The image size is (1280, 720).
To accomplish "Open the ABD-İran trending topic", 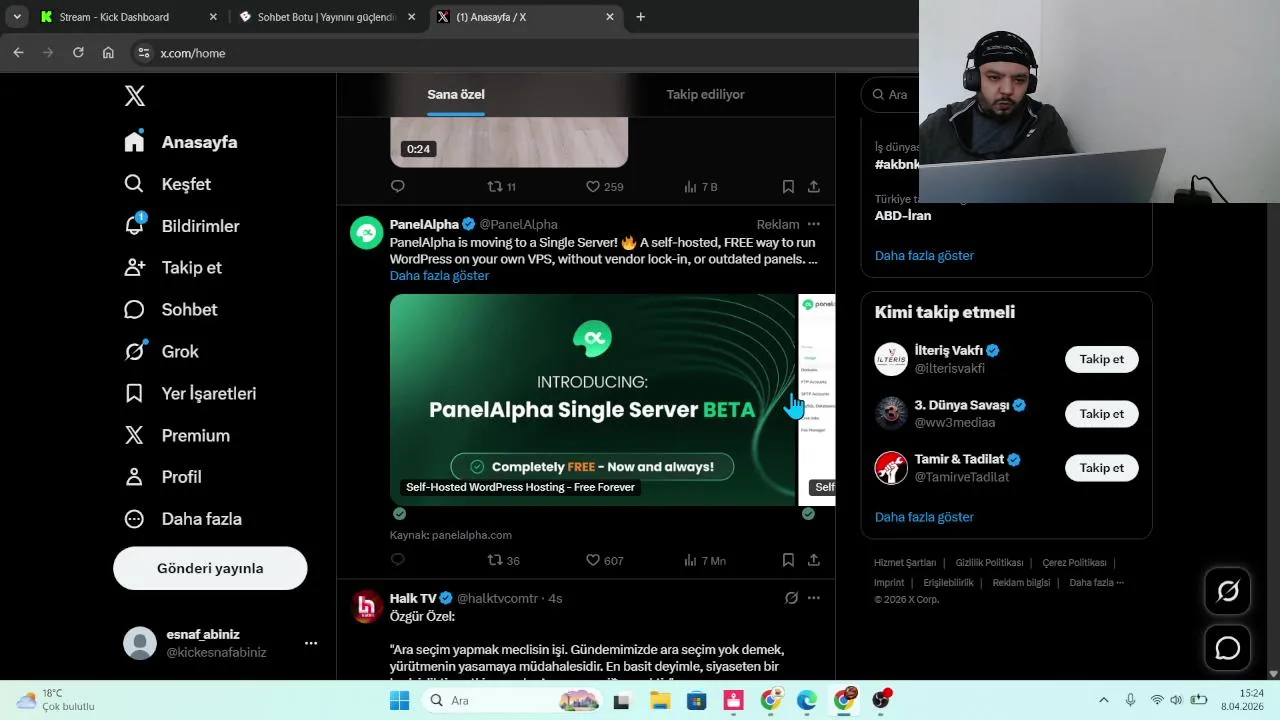I will 903,215.
